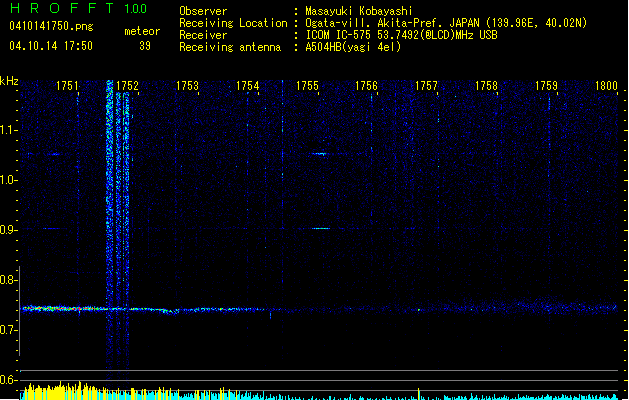Click the 1.1 kHz axis label
Viewport: 629px width, 400px height.
pyautogui.click(x=8, y=130)
